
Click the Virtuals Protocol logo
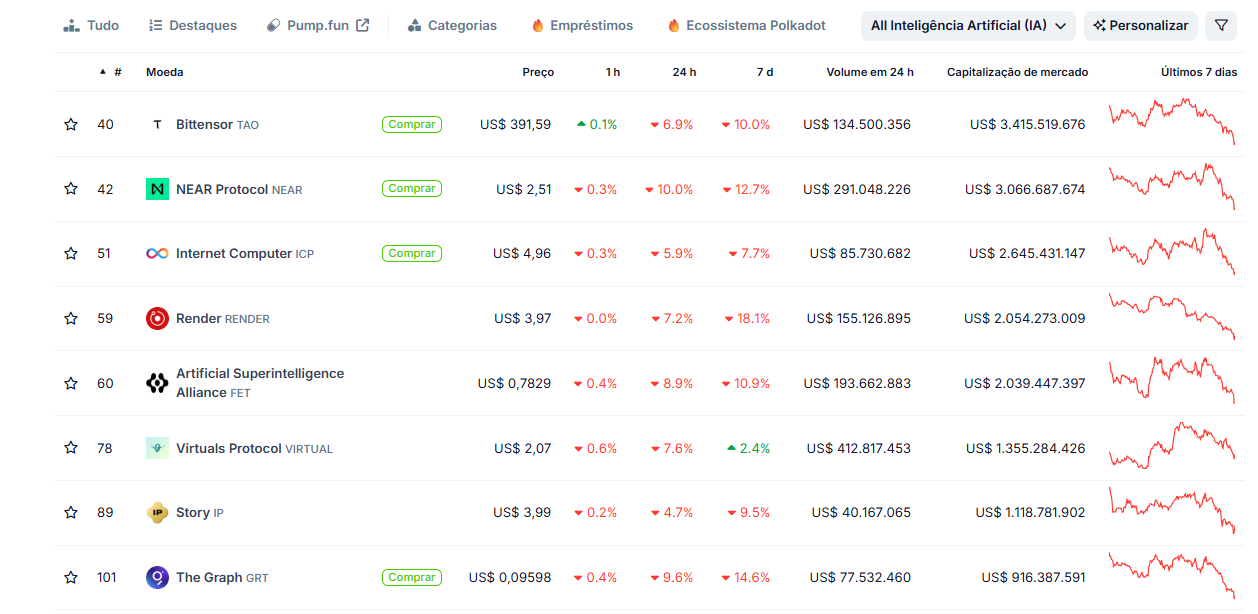[x=157, y=448]
